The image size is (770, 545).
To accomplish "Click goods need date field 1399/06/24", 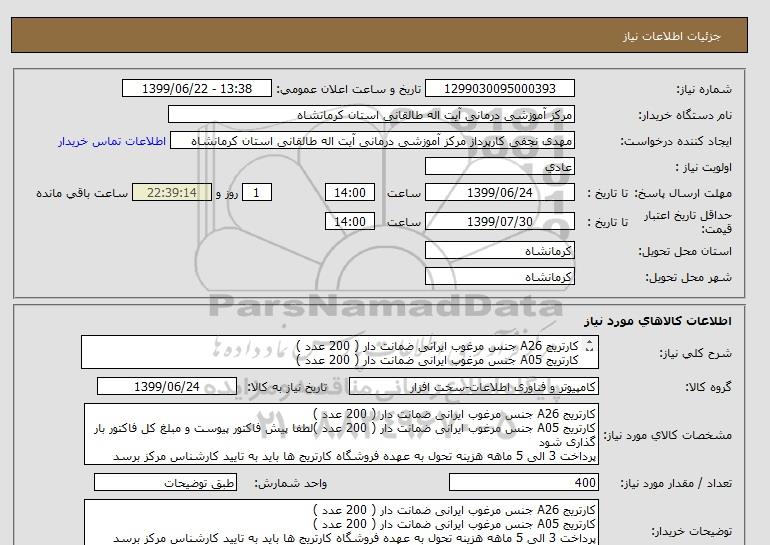I will [x=167, y=386].
